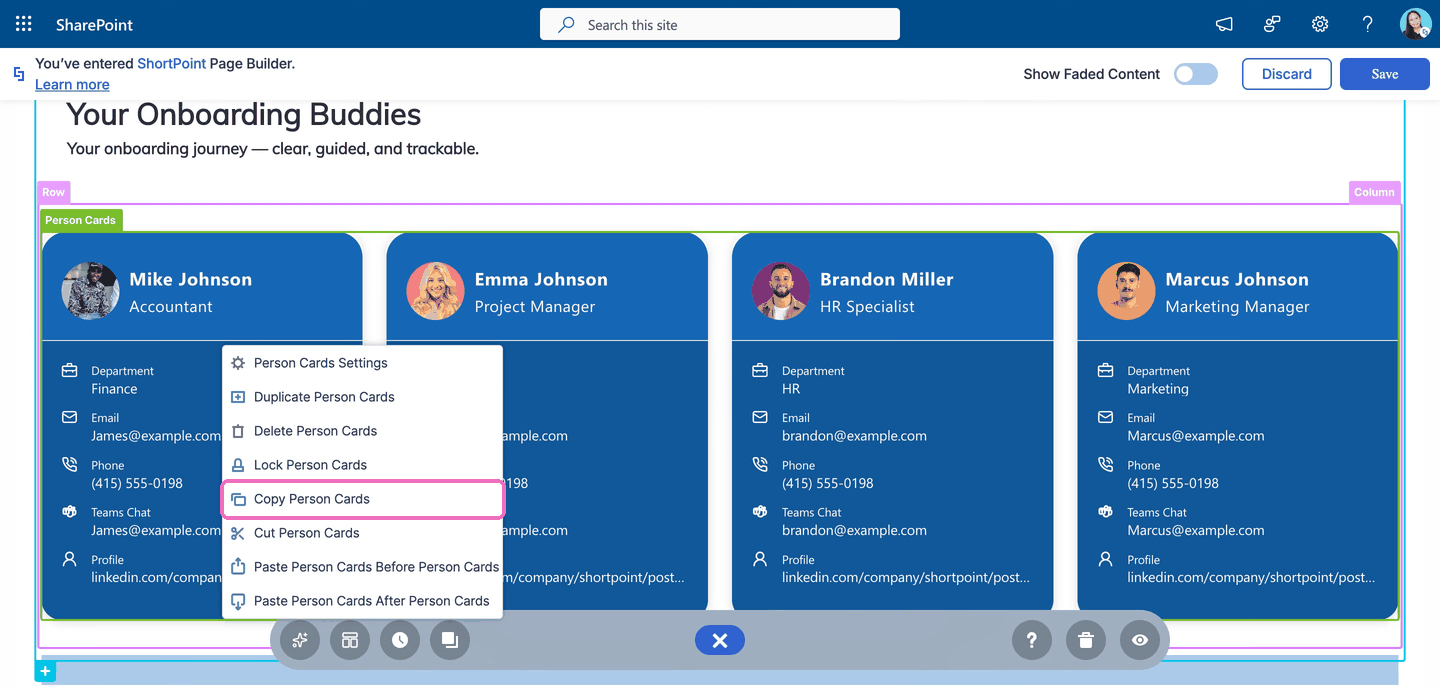Click the Search this site field
Image resolution: width=1440 pixels, height=686 pixels.
(x=720, y=24)
